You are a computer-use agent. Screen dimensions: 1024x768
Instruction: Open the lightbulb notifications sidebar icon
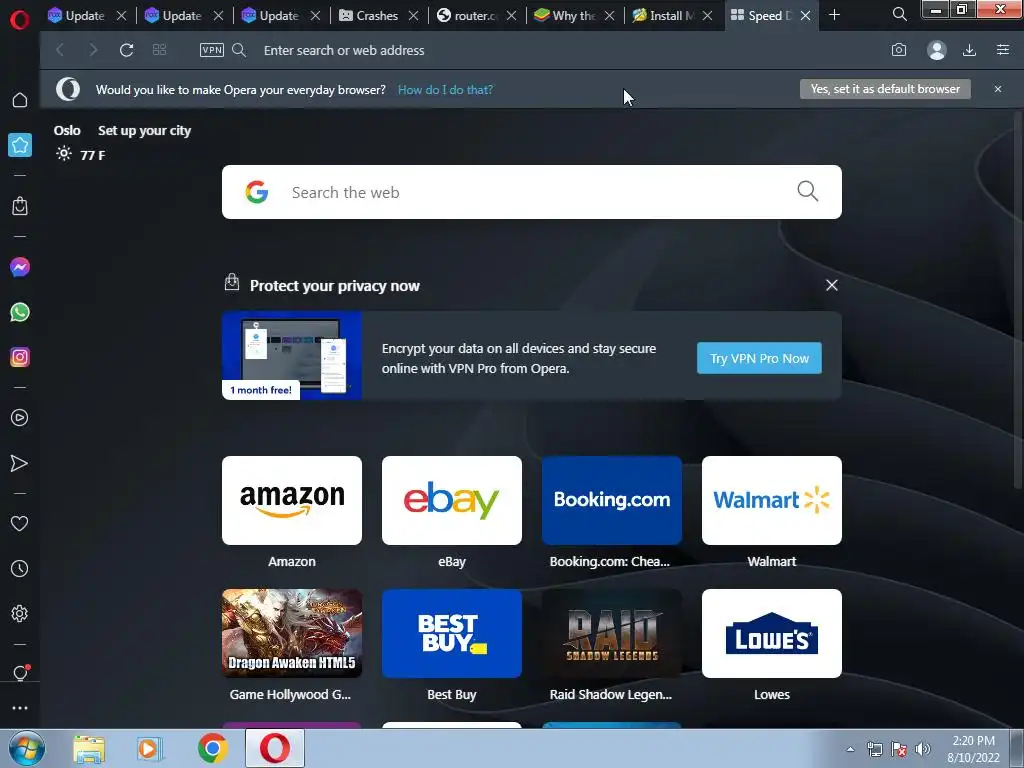point(20,673)
